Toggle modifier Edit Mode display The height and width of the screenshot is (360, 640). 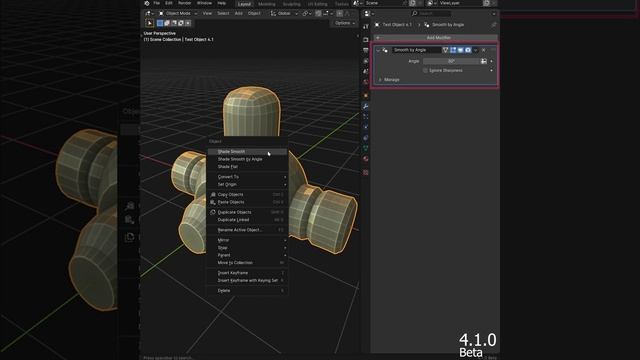click(x=453, y=50)
